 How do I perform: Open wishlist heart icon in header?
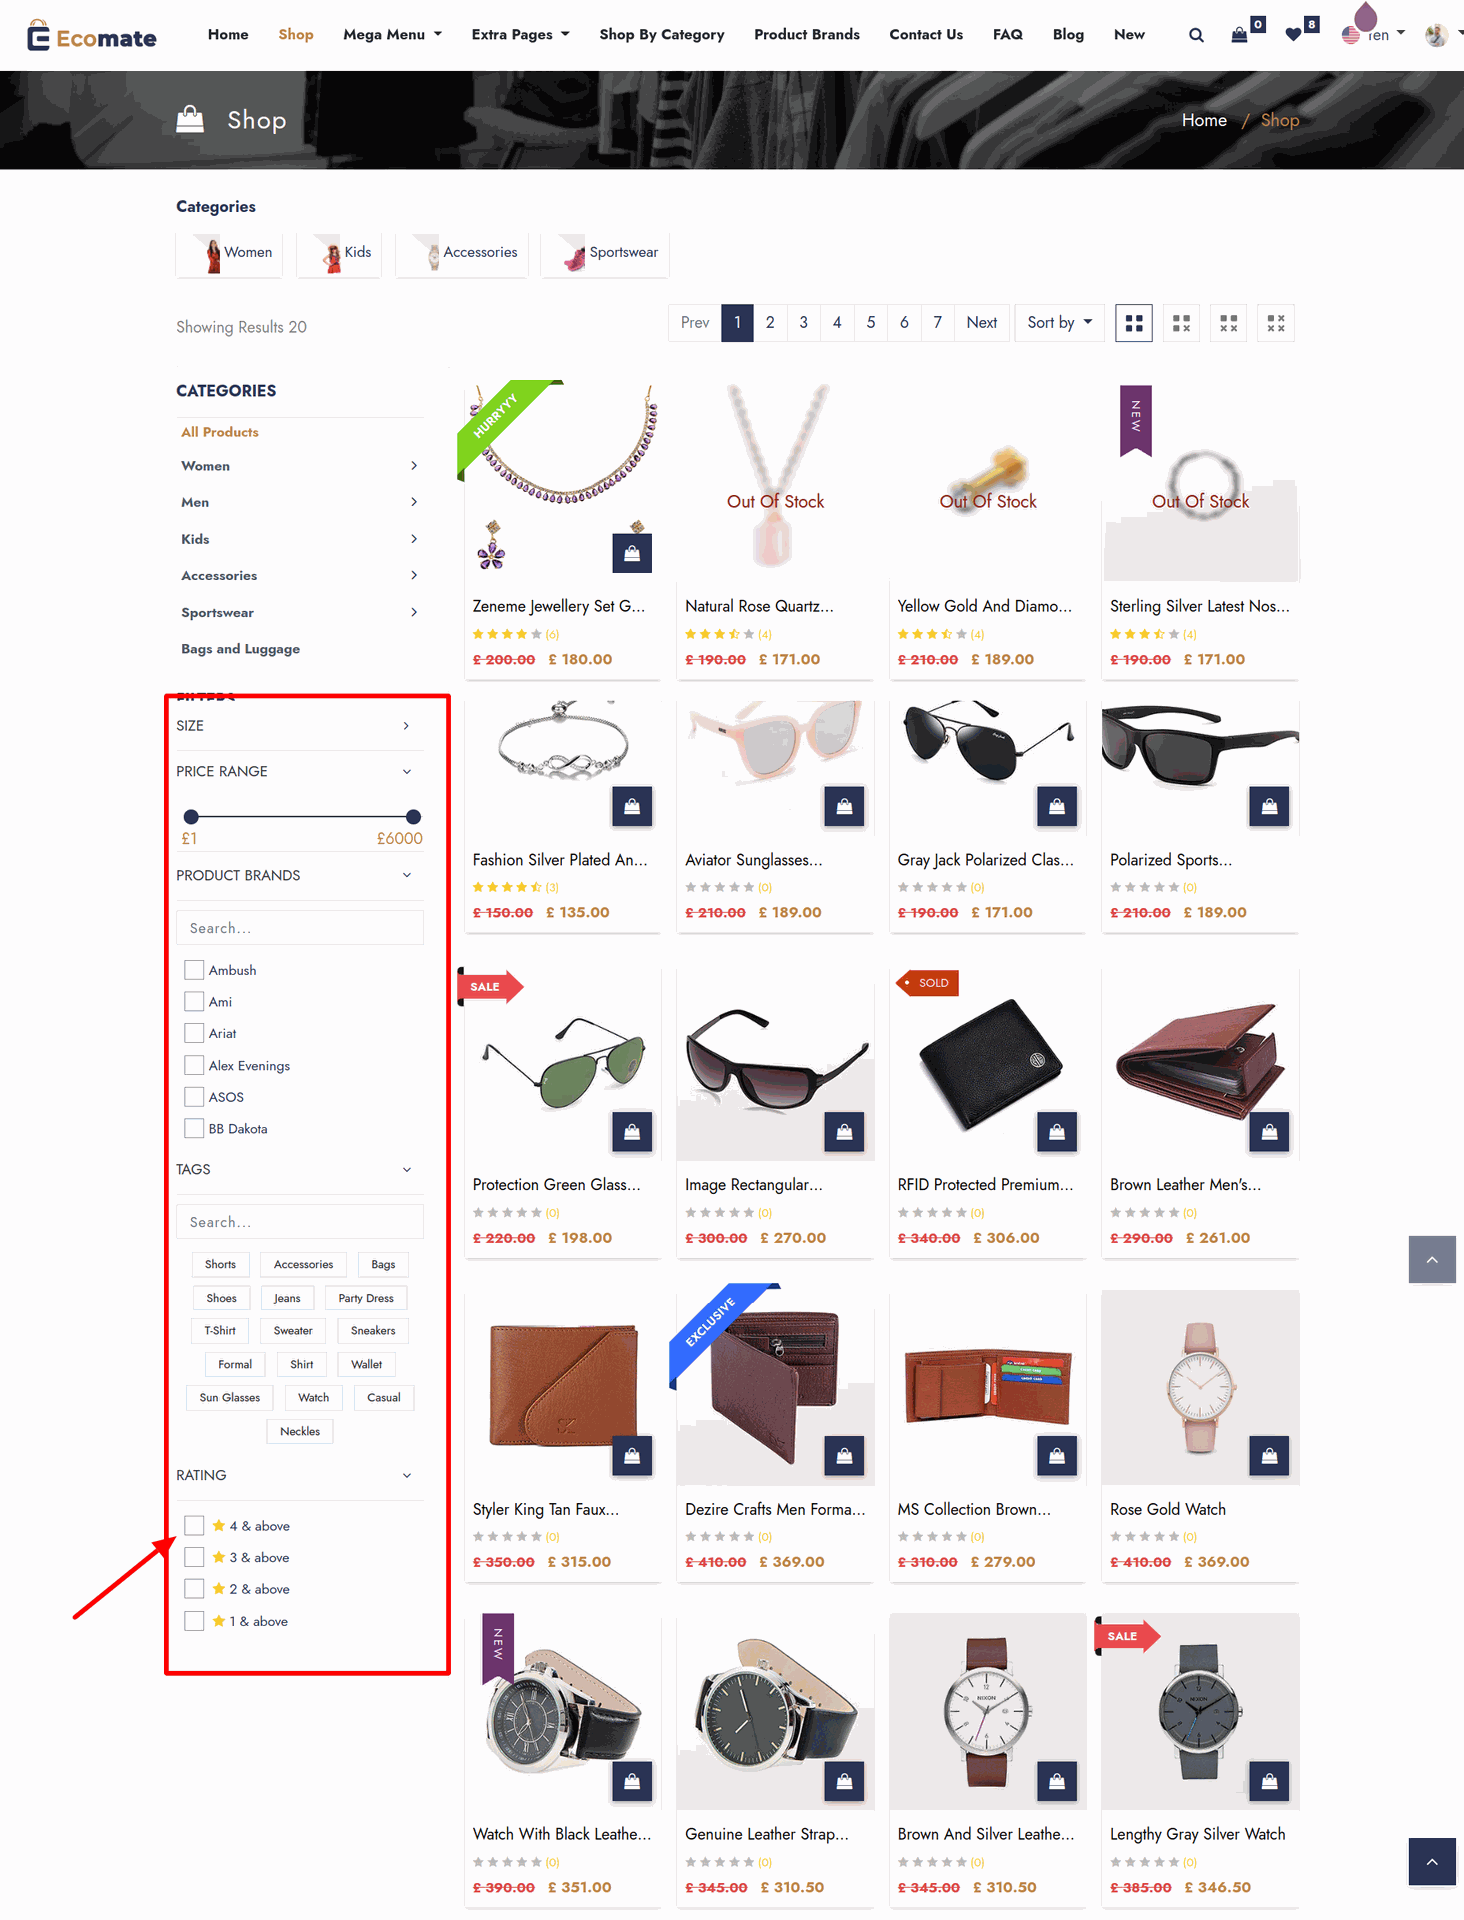point(1293,35)
